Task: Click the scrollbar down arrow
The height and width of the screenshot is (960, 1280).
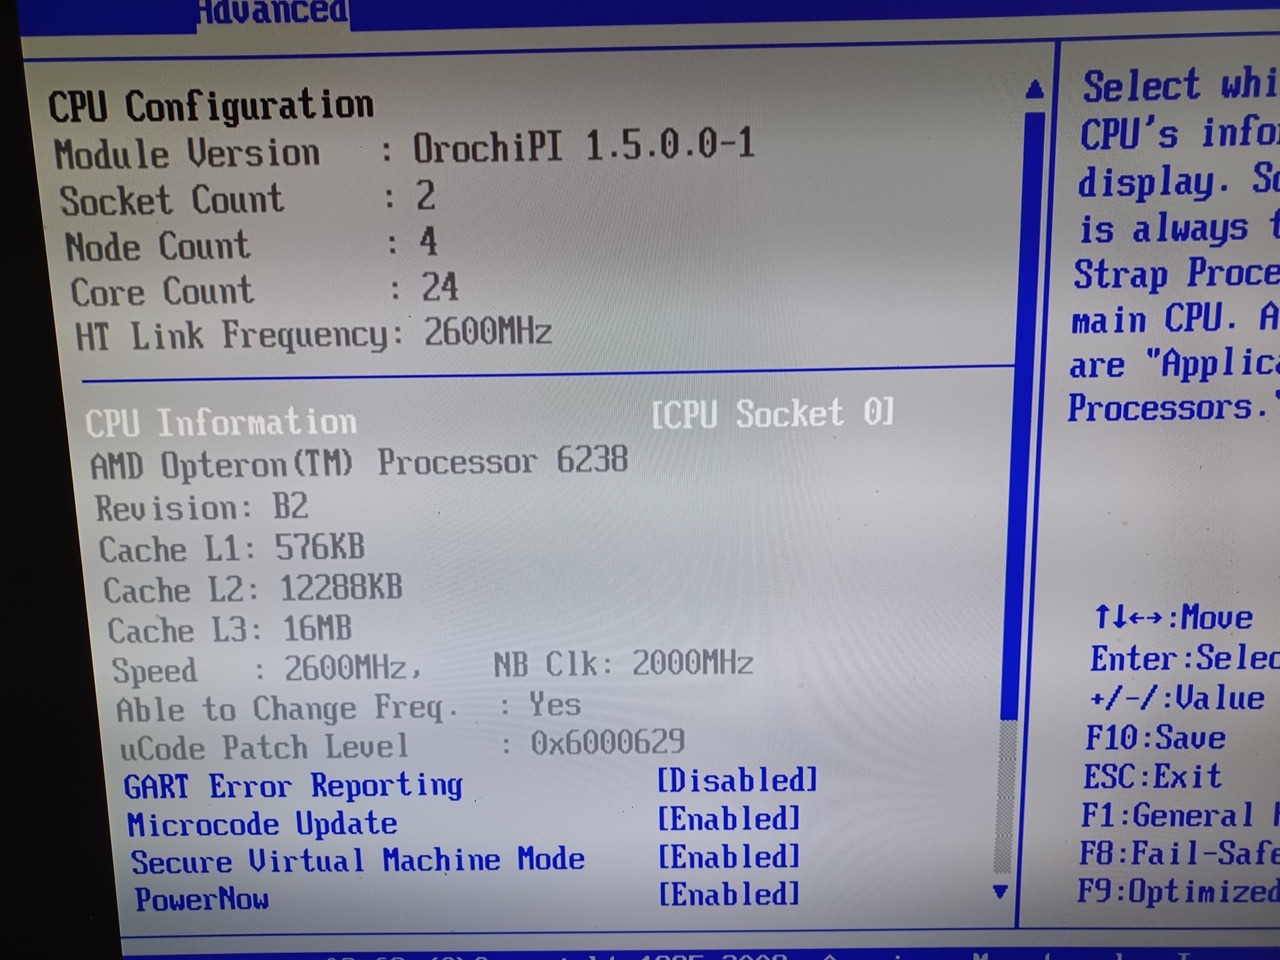Action: point(999,891)
